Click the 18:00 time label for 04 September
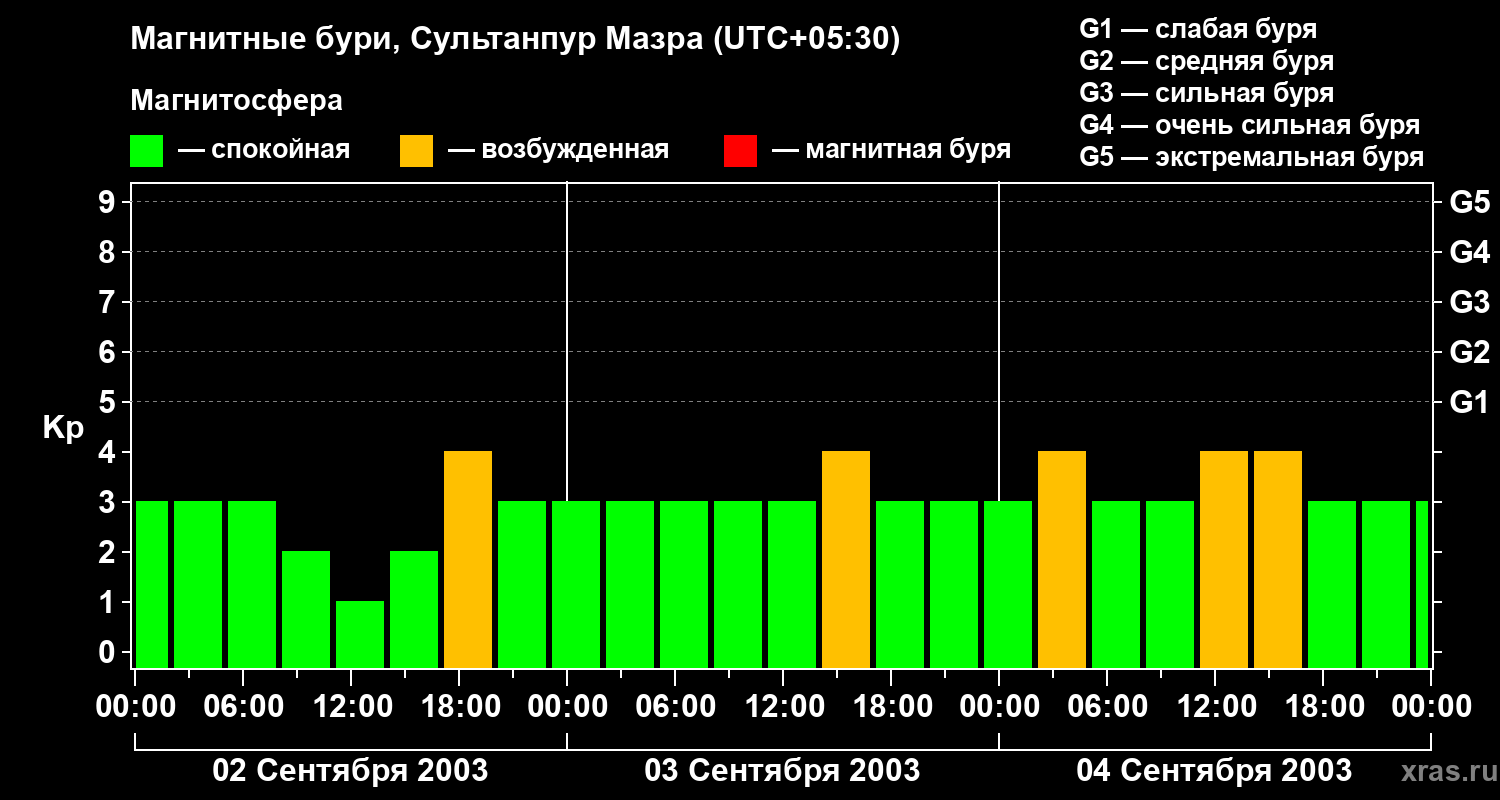The width and height of the screenshot is (1500, 800). tap(1323, 707)
